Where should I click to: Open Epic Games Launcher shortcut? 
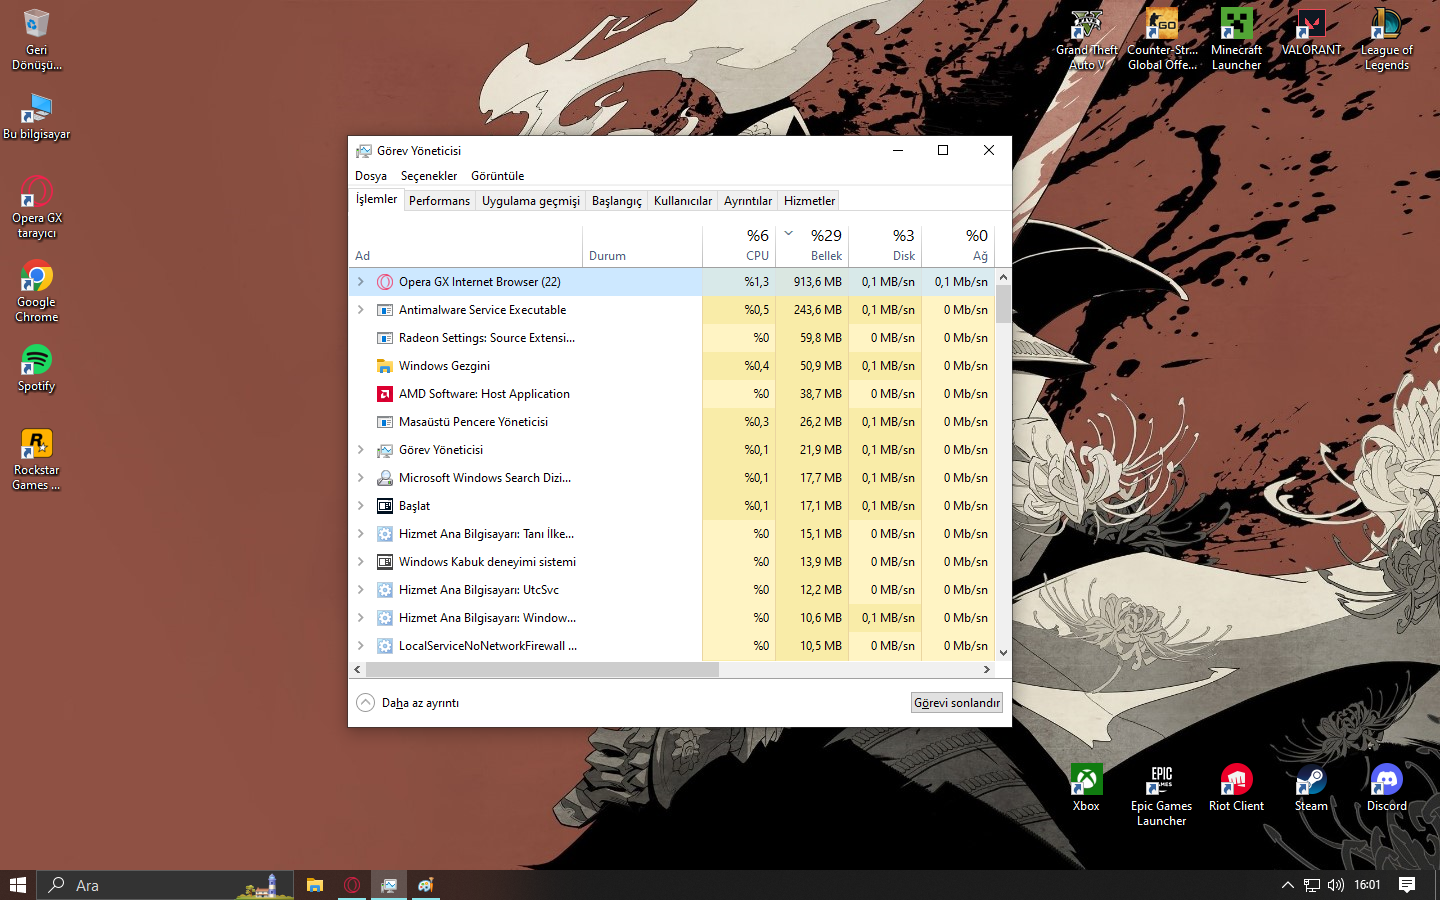[x=1161, y=795]
